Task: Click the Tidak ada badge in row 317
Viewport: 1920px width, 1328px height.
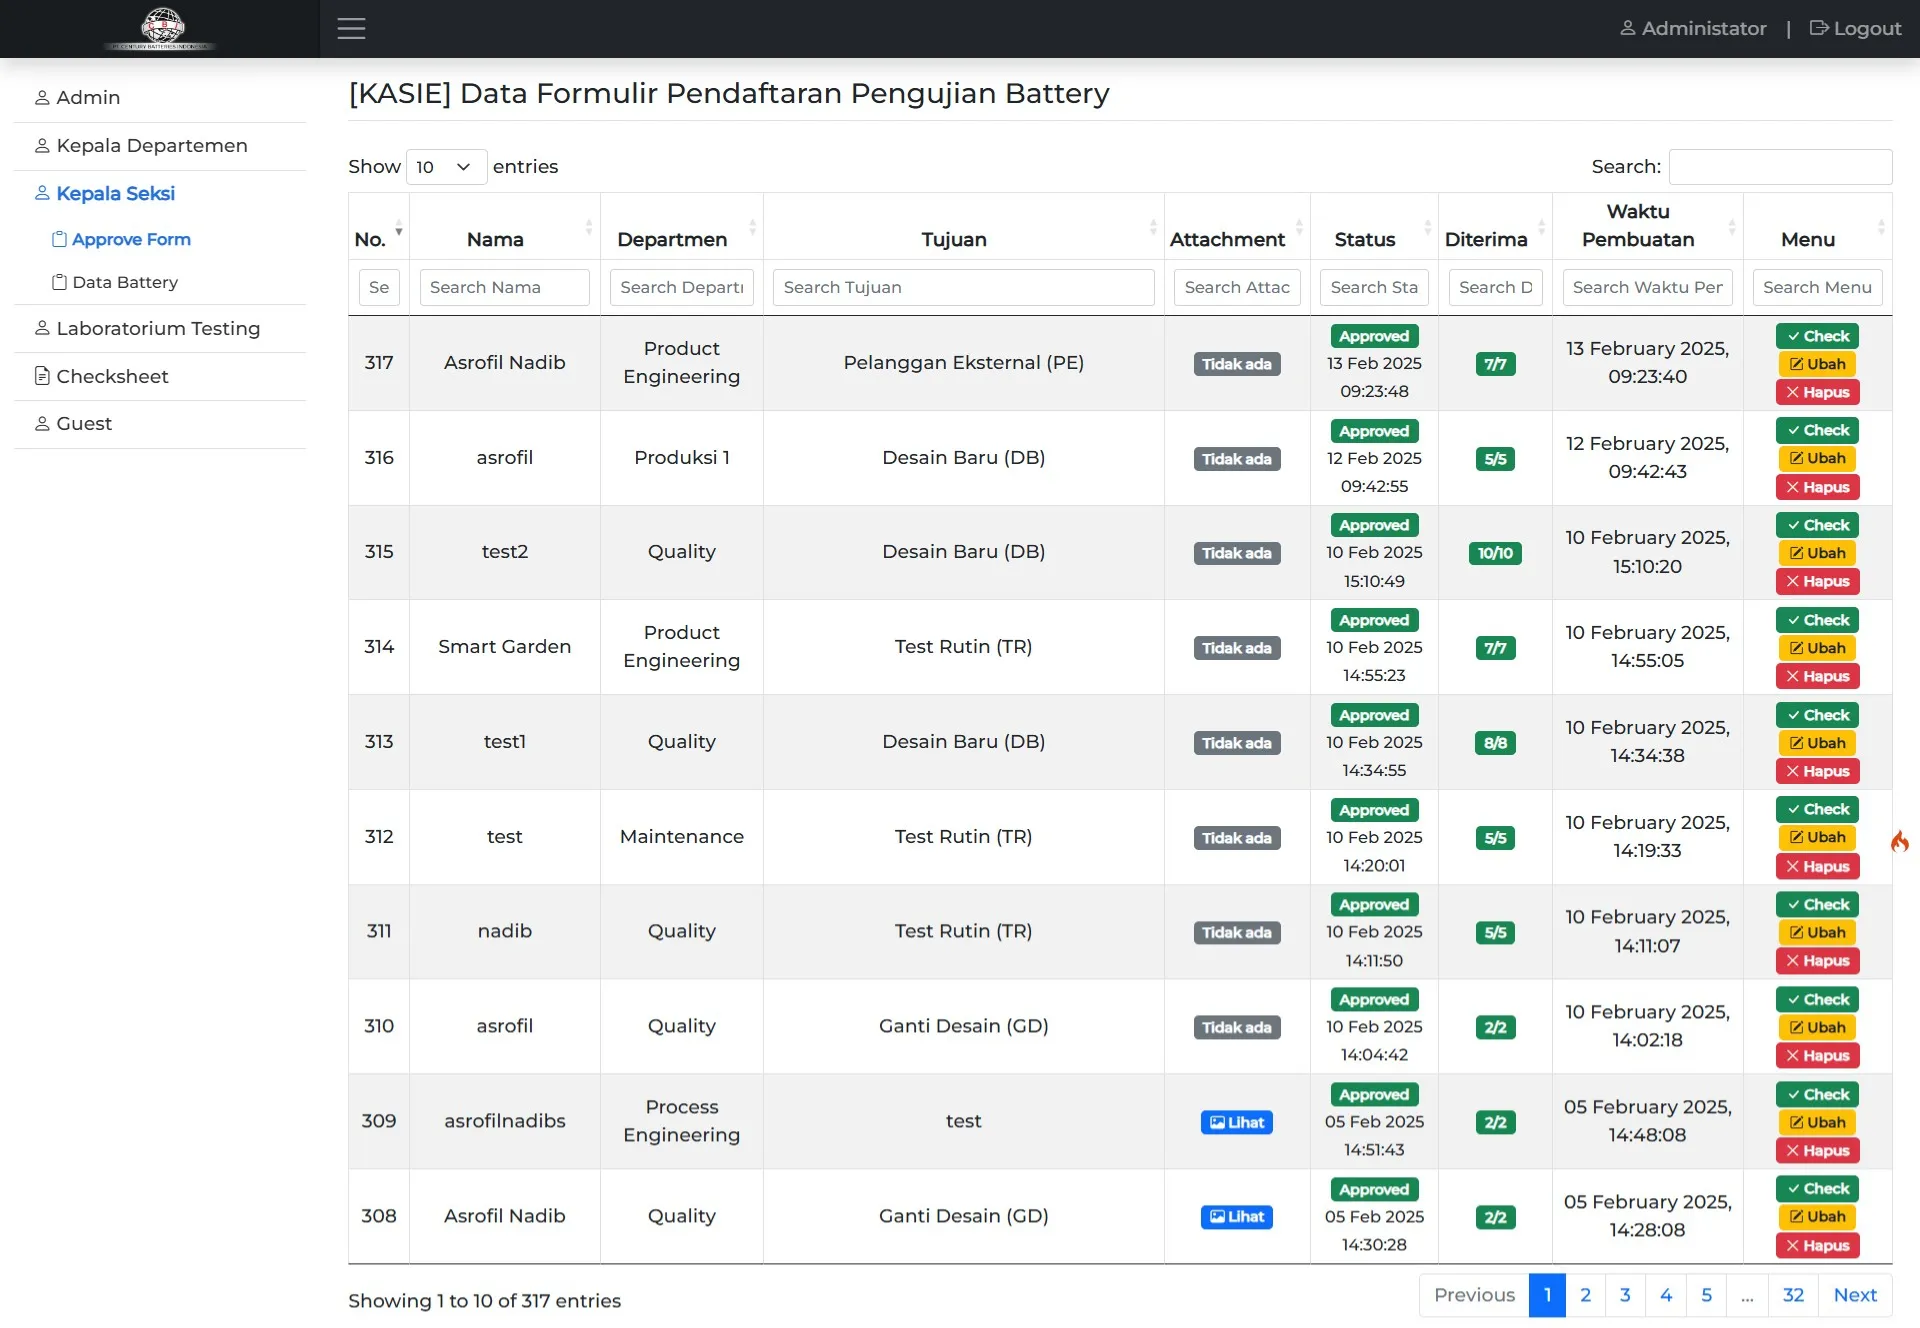Action: pyautogui.click(x=1236, y=364)
